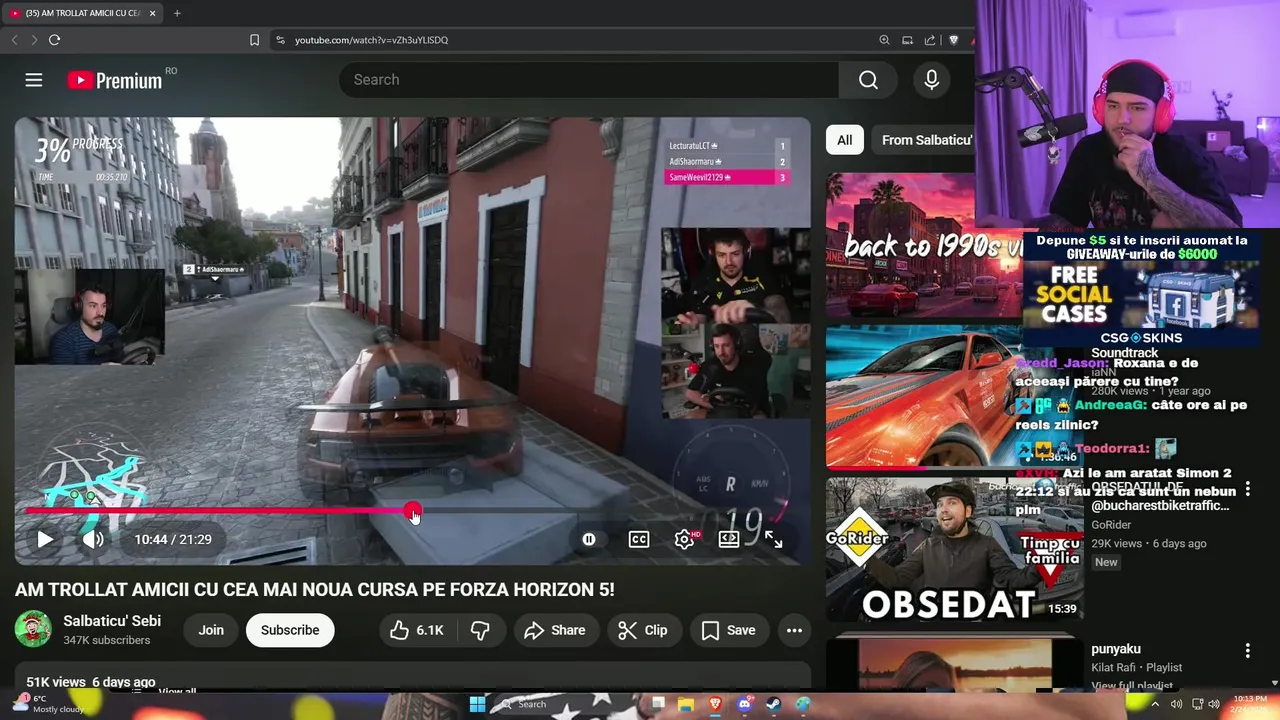
Task: Select the All filter chip
Action: 845,140
